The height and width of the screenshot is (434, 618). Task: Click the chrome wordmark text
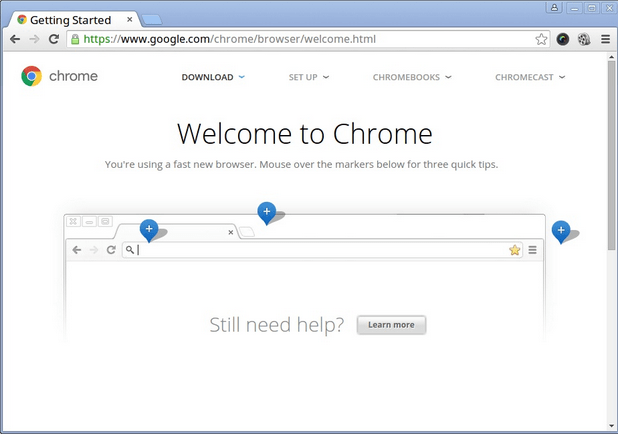pyautogui.click(x=73, y=76)
